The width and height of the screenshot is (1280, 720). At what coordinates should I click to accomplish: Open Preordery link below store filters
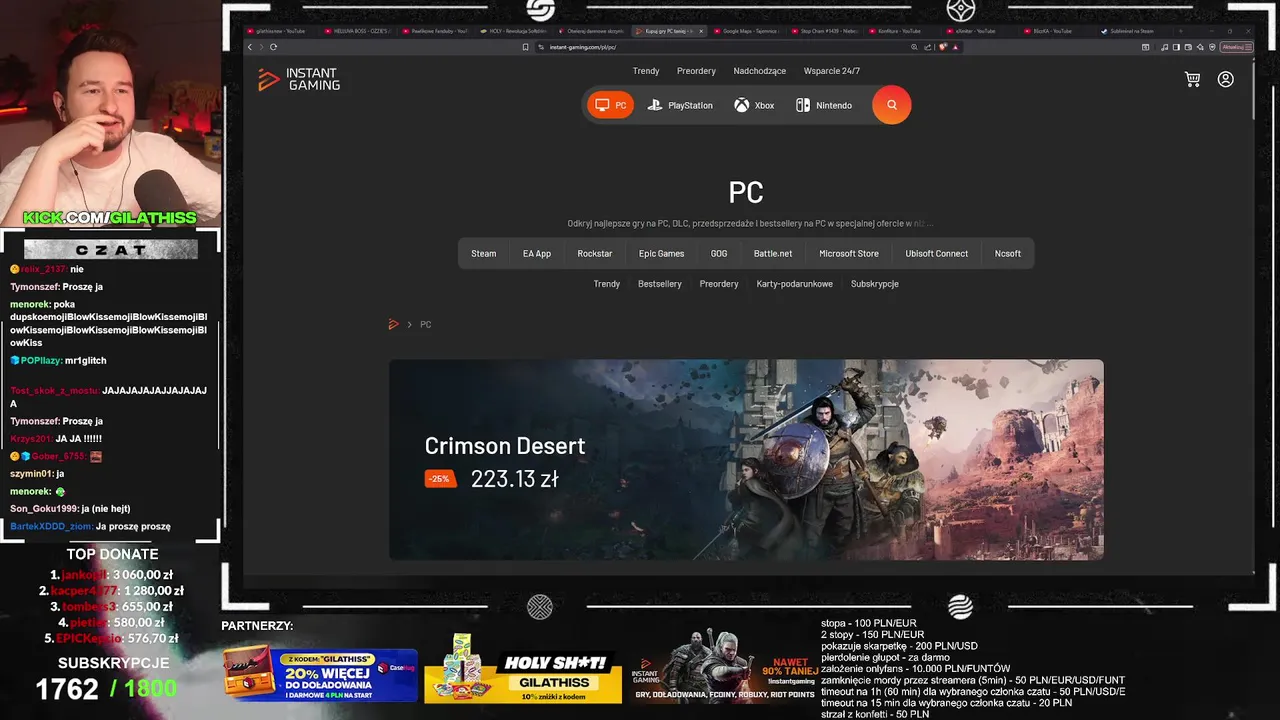[719, 284]
